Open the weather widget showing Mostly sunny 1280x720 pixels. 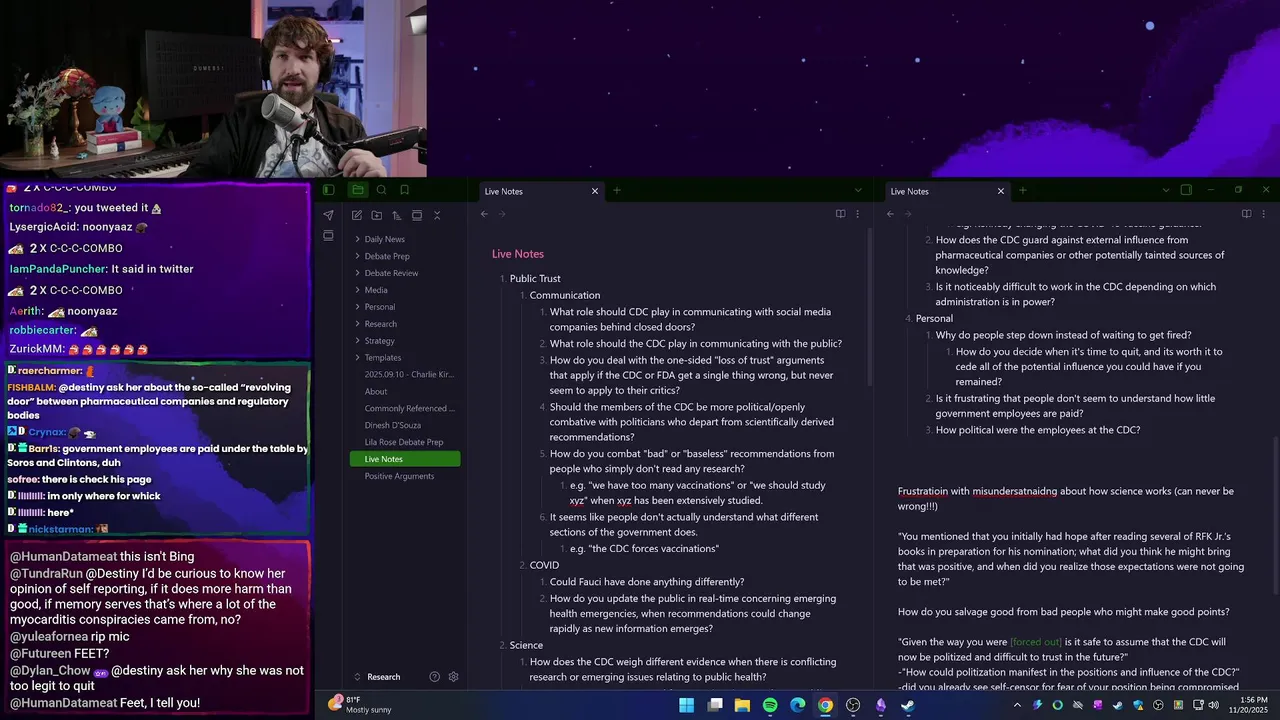coord(360,705)
